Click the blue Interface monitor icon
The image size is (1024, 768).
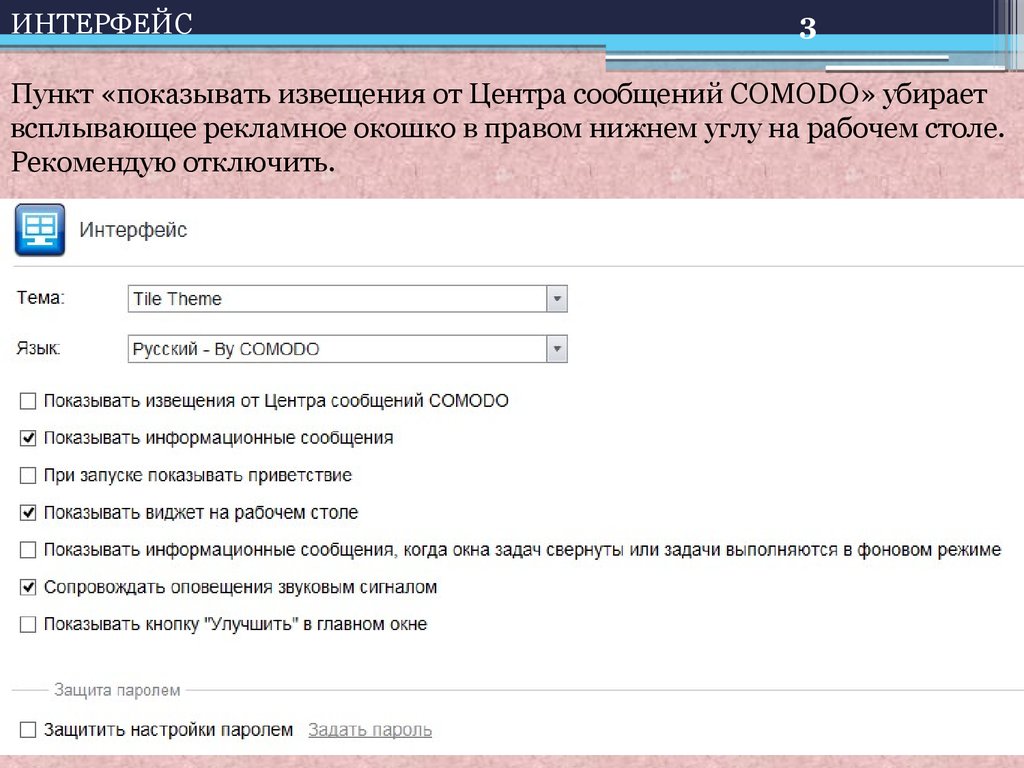pos(40,230)
